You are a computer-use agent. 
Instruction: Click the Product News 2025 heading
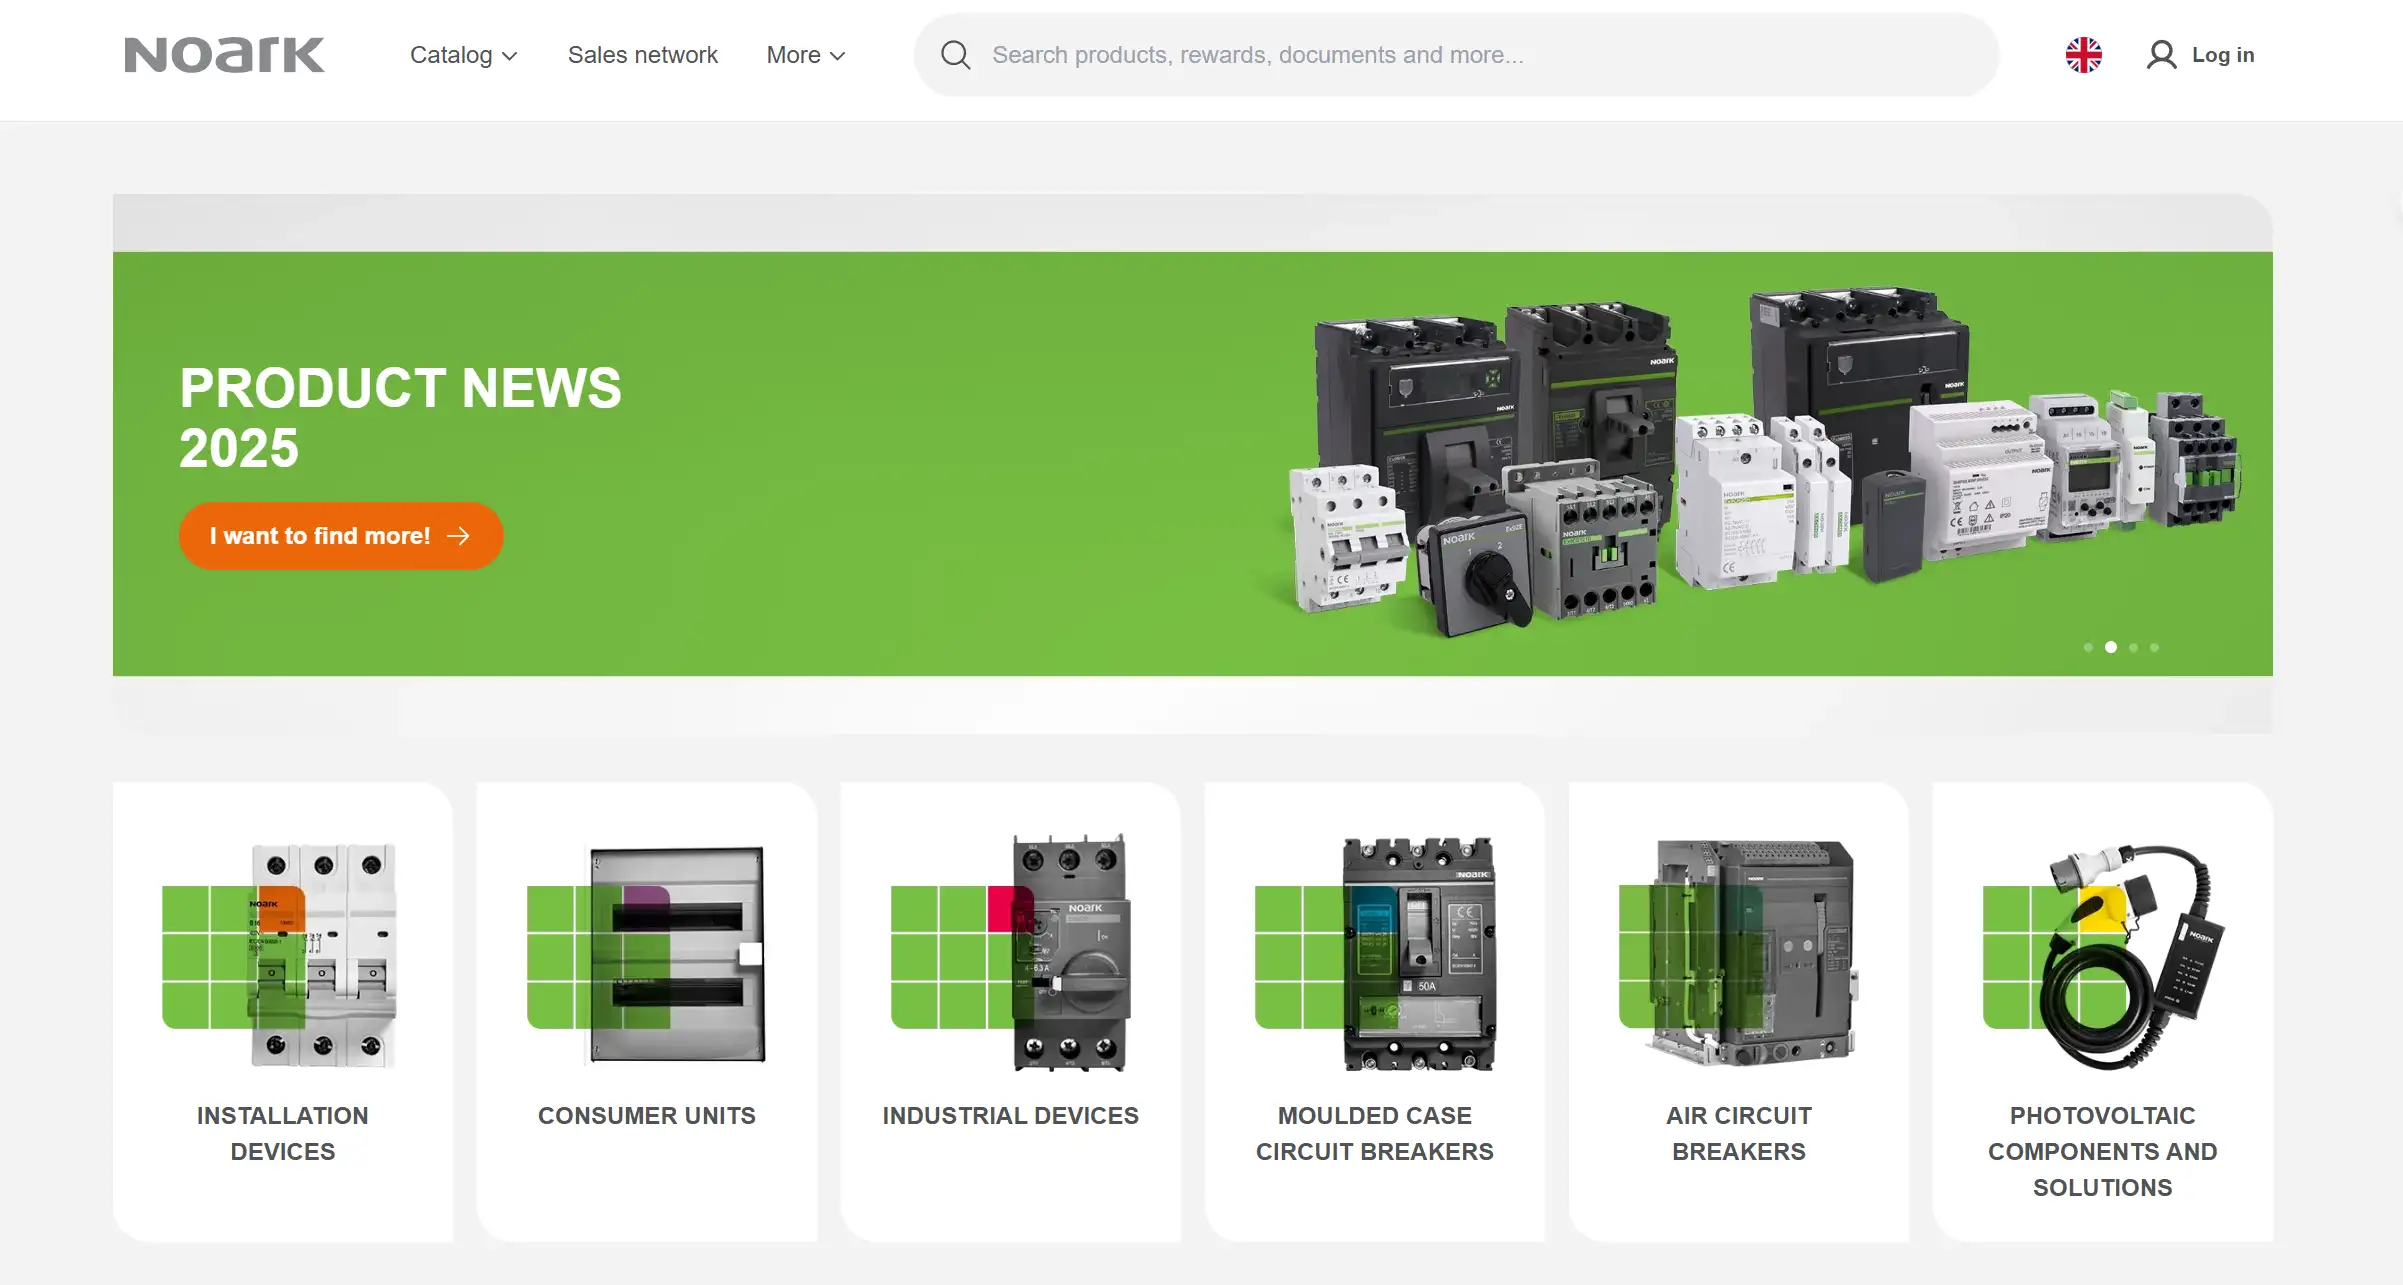400,417
